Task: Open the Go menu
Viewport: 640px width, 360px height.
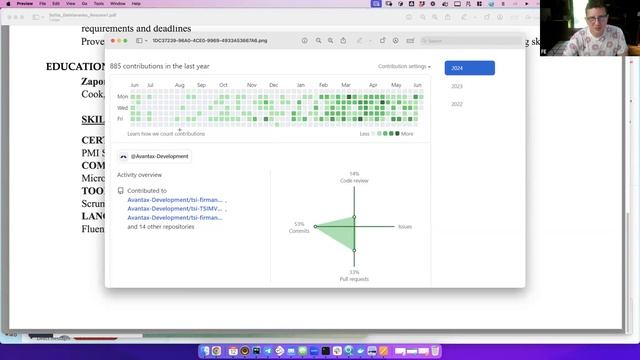Action: tap(84, 4)
